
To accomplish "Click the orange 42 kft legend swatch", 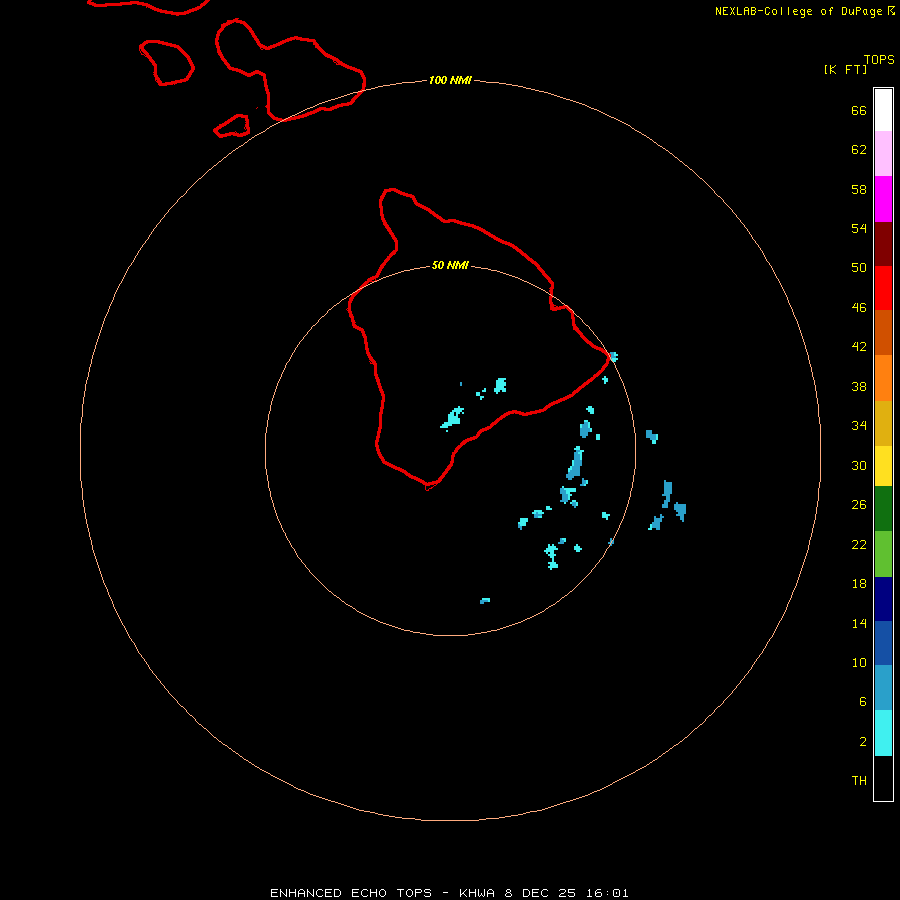I will point(883,378).
